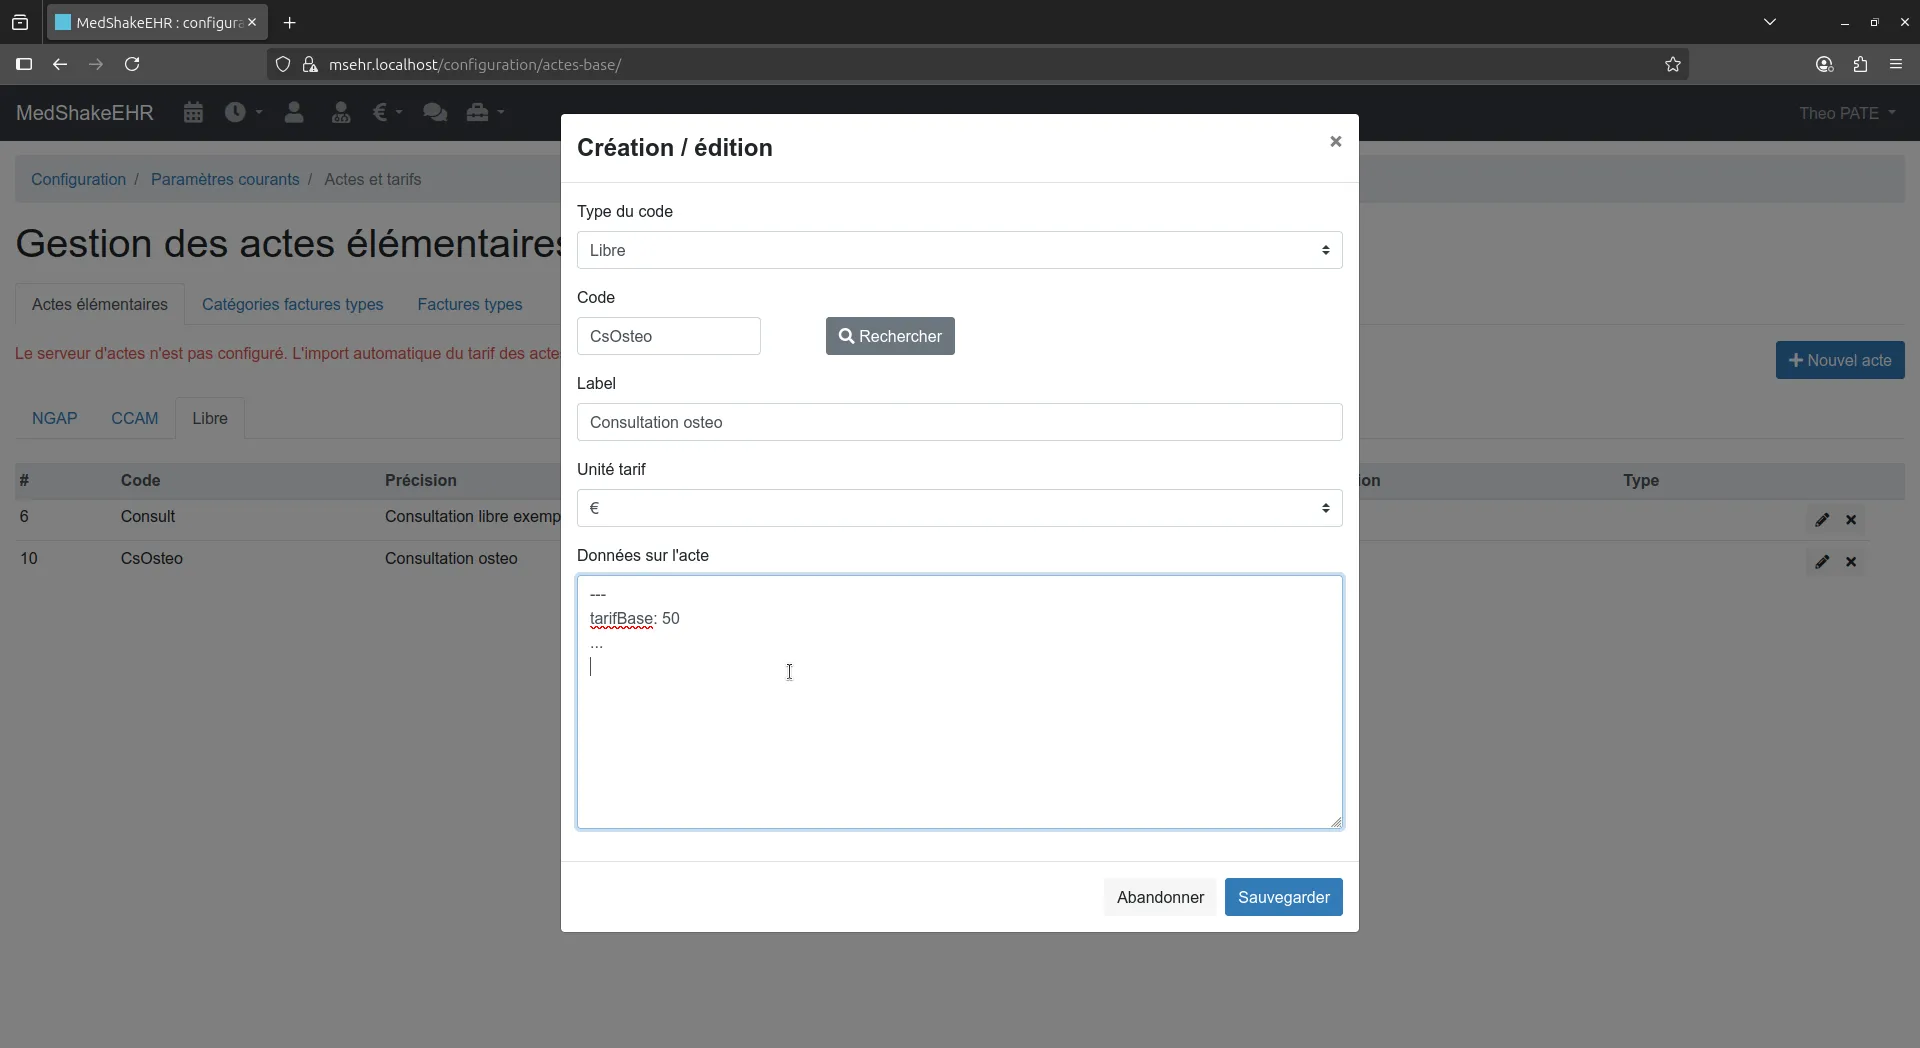This screenshot has height=1048, width=1920.
Task: Select the patient person icon
Action: click(x=294, y=112)
